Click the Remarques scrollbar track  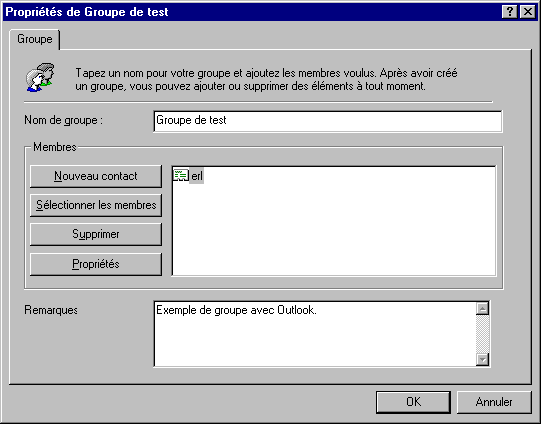coord(482,334)
